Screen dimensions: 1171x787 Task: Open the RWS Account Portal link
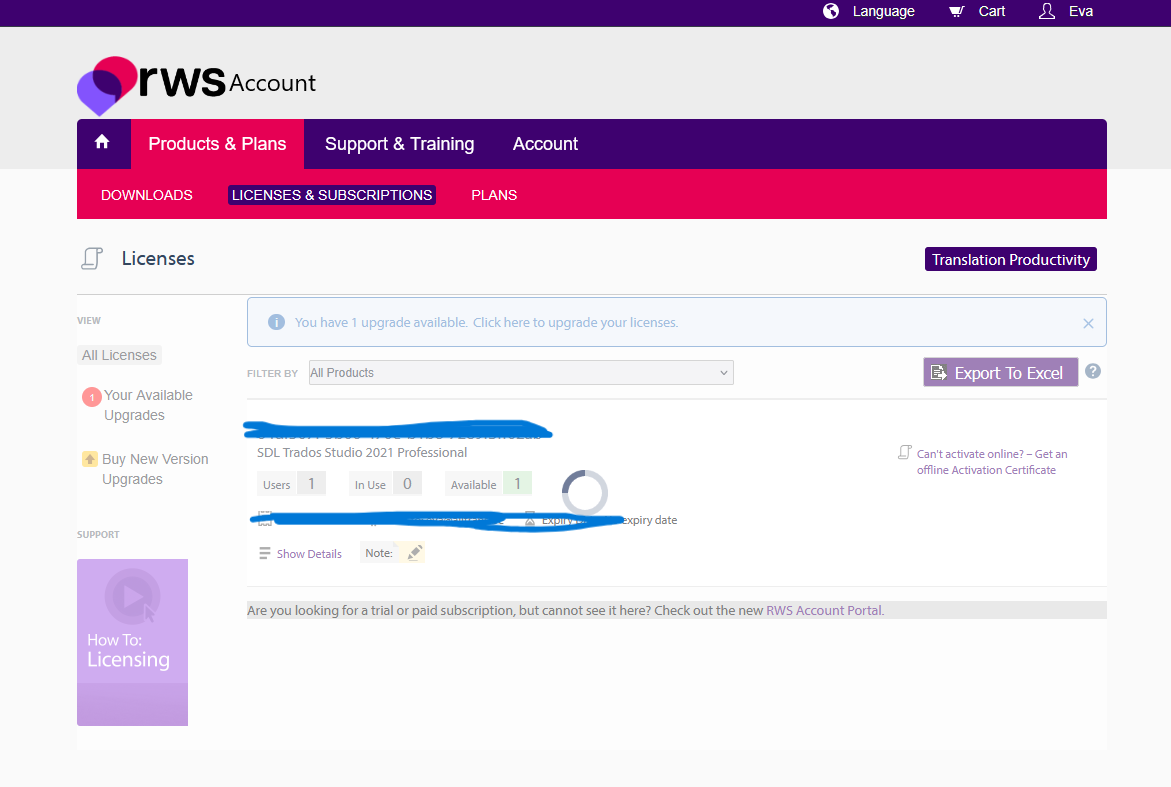824,611
